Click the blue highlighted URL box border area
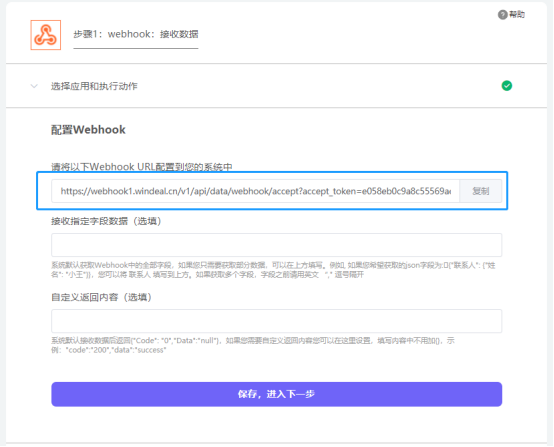Image resolution: width=554 pixels, height=447 pixels. [x=272, y=191]
